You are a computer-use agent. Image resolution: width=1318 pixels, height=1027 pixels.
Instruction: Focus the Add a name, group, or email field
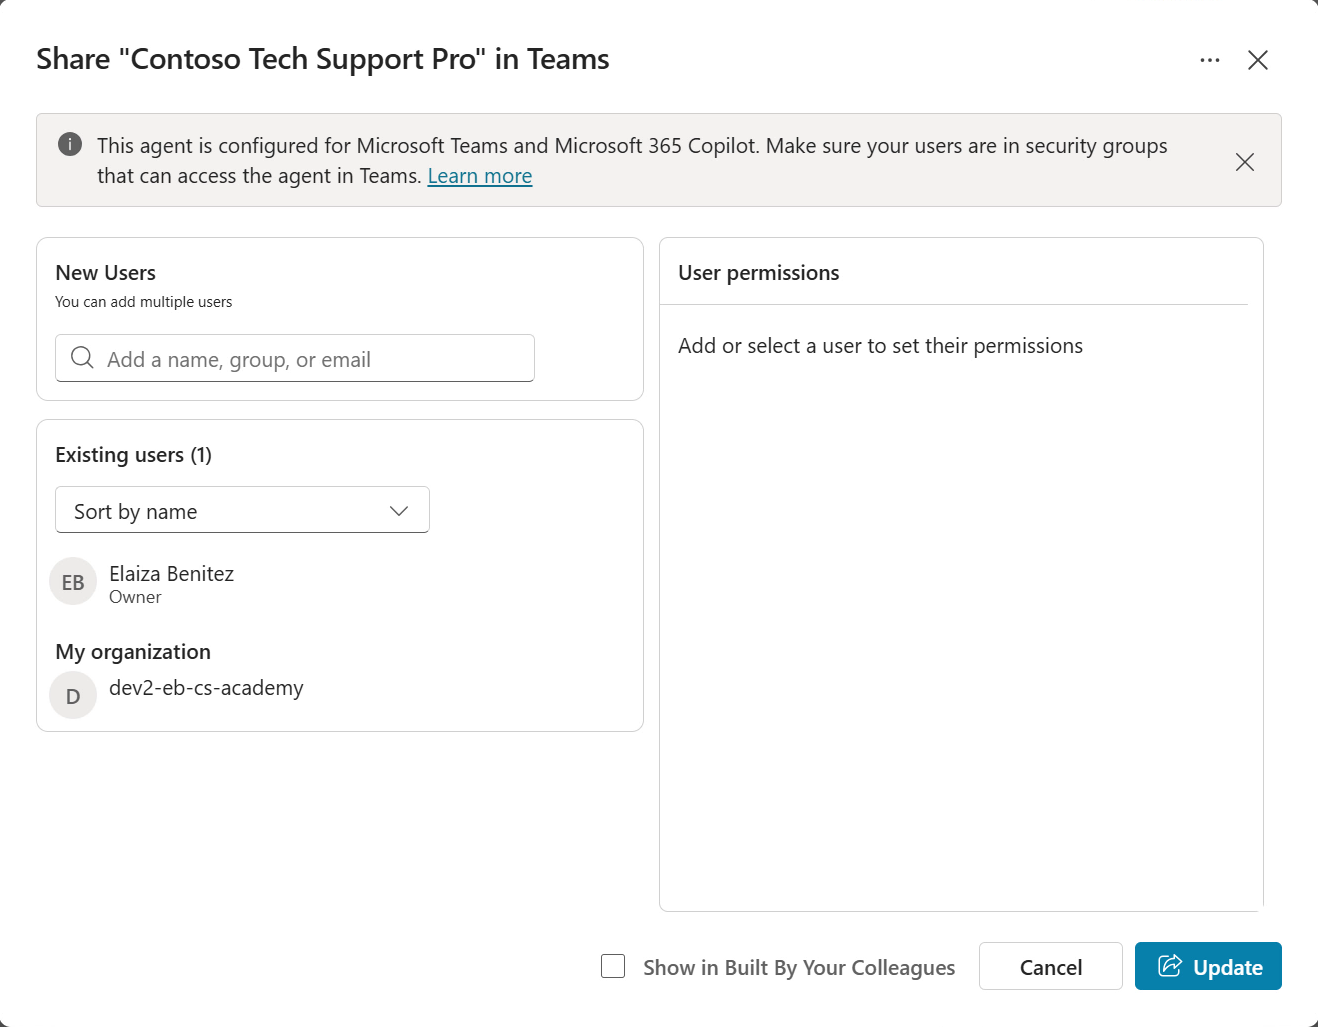click(310, 359)
